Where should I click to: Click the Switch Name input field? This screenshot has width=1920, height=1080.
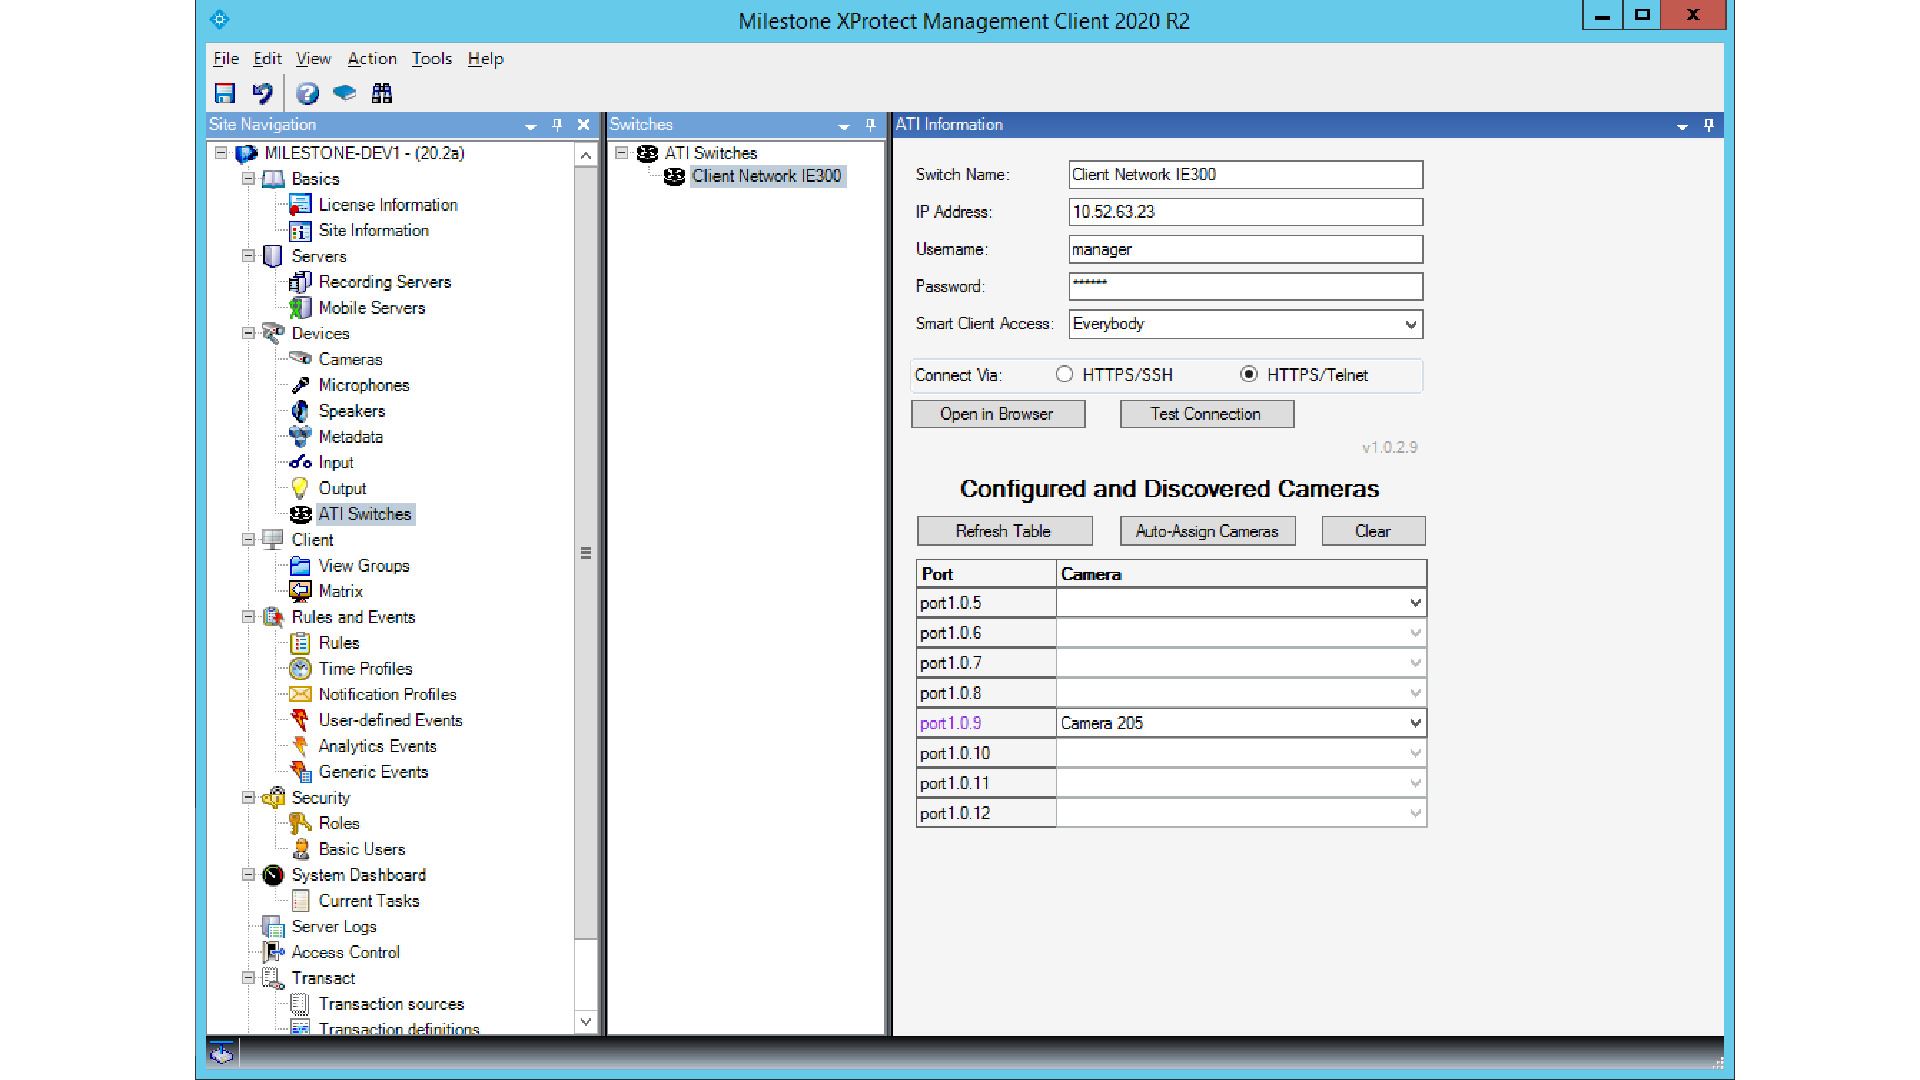coord(1245,174)
